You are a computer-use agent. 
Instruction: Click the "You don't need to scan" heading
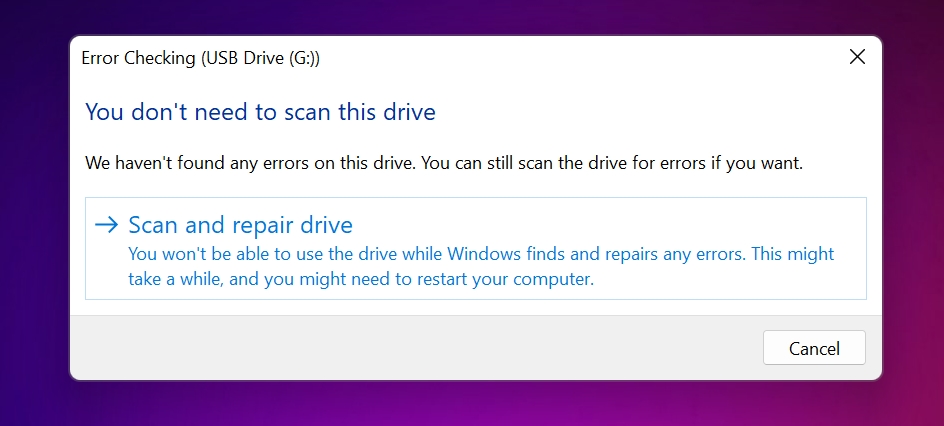[x=260, y=111]
